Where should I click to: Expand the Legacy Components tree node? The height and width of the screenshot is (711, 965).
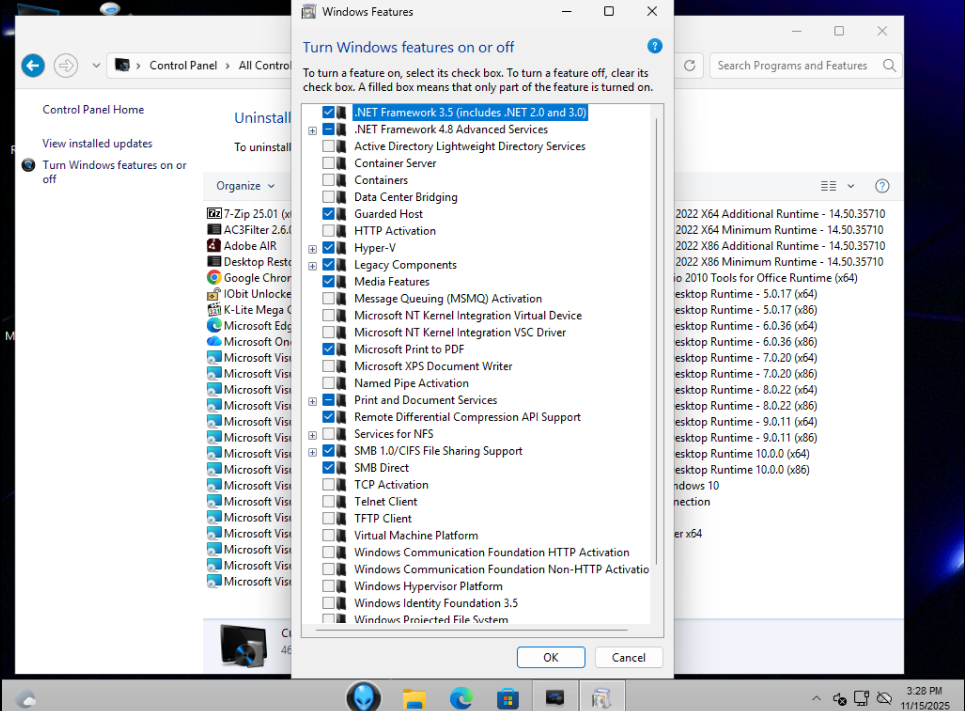tap(313, 266)
